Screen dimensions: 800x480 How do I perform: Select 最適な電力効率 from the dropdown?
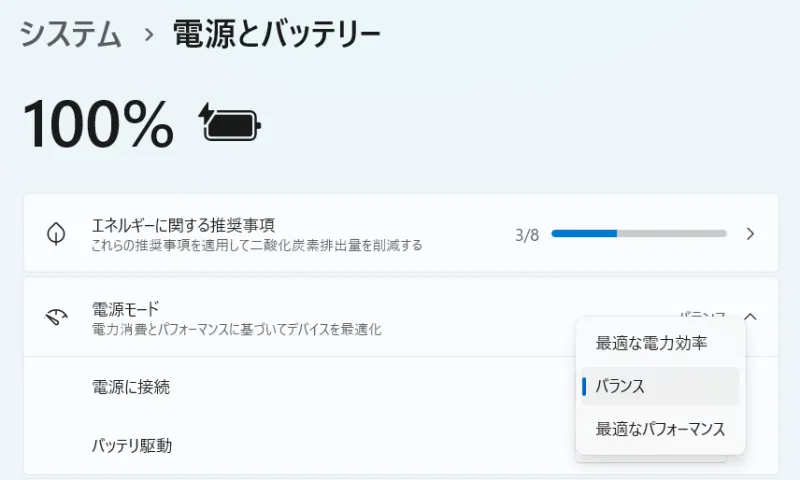tap(652, 343)
